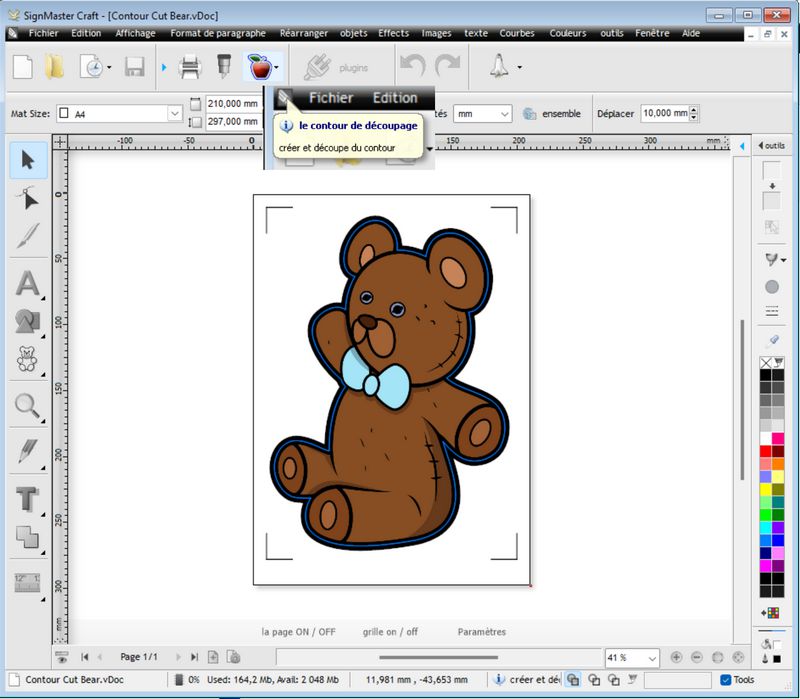Toggle grille on / off
The height and width of the screenshot is (699, 800).
click(x=390, y=632)
